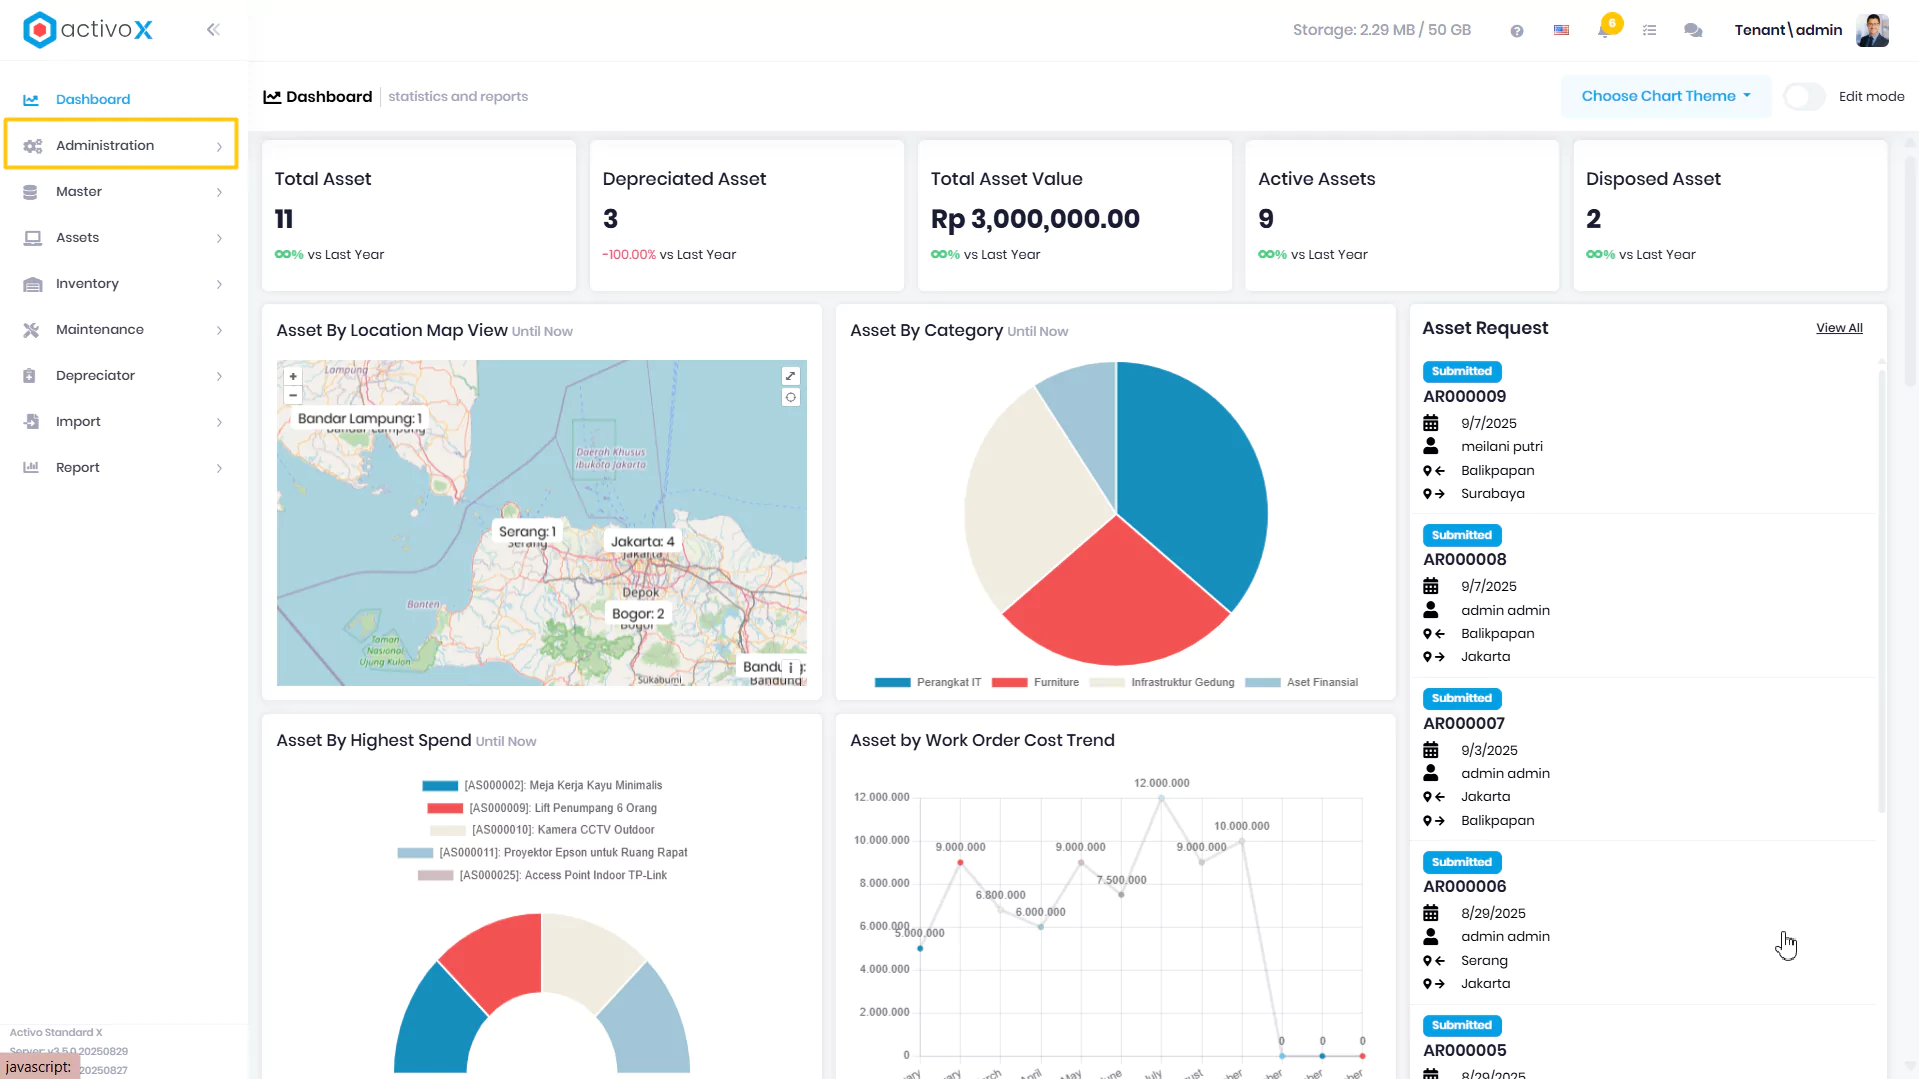Zoom out on the location map
This screenshot has width=1919, height=1079.
tap(293, 395)
